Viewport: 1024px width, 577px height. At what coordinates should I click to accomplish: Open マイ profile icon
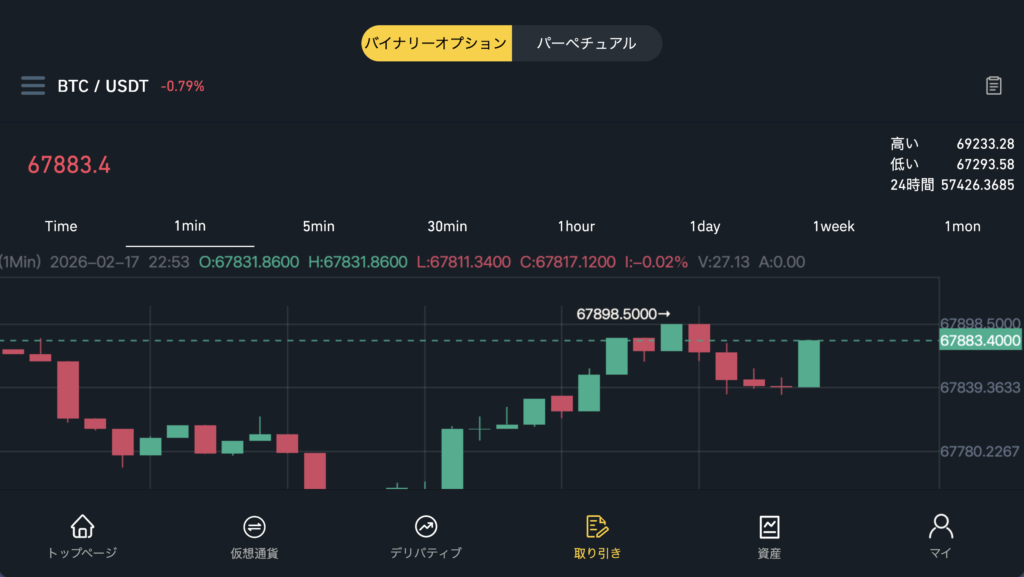point(940,526)
